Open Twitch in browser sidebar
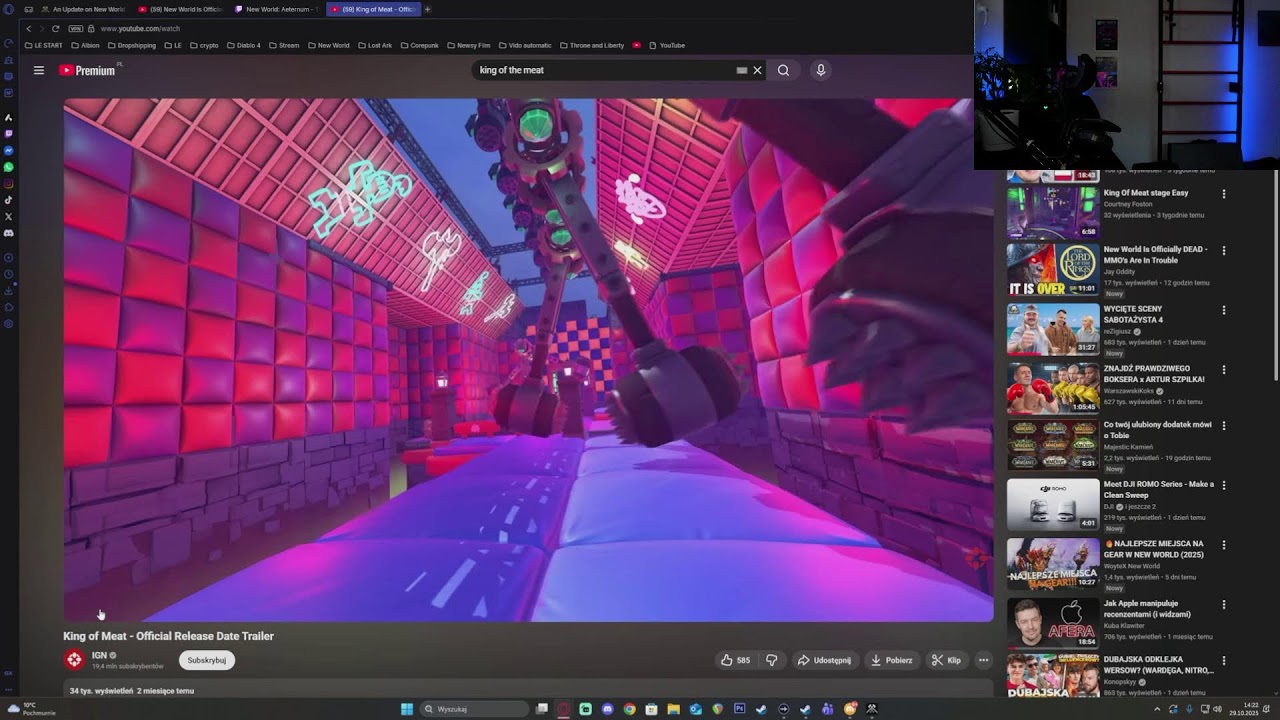The width and height of the screenshot is (1280, 720). 8,133
